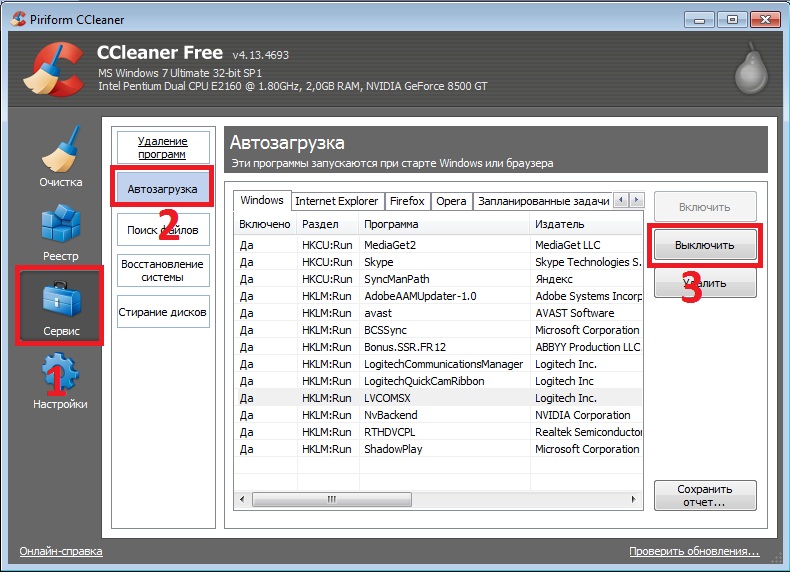Screen dimensions: 790x572
Task: Sort by Включено column header
Action: pos(265,224)
